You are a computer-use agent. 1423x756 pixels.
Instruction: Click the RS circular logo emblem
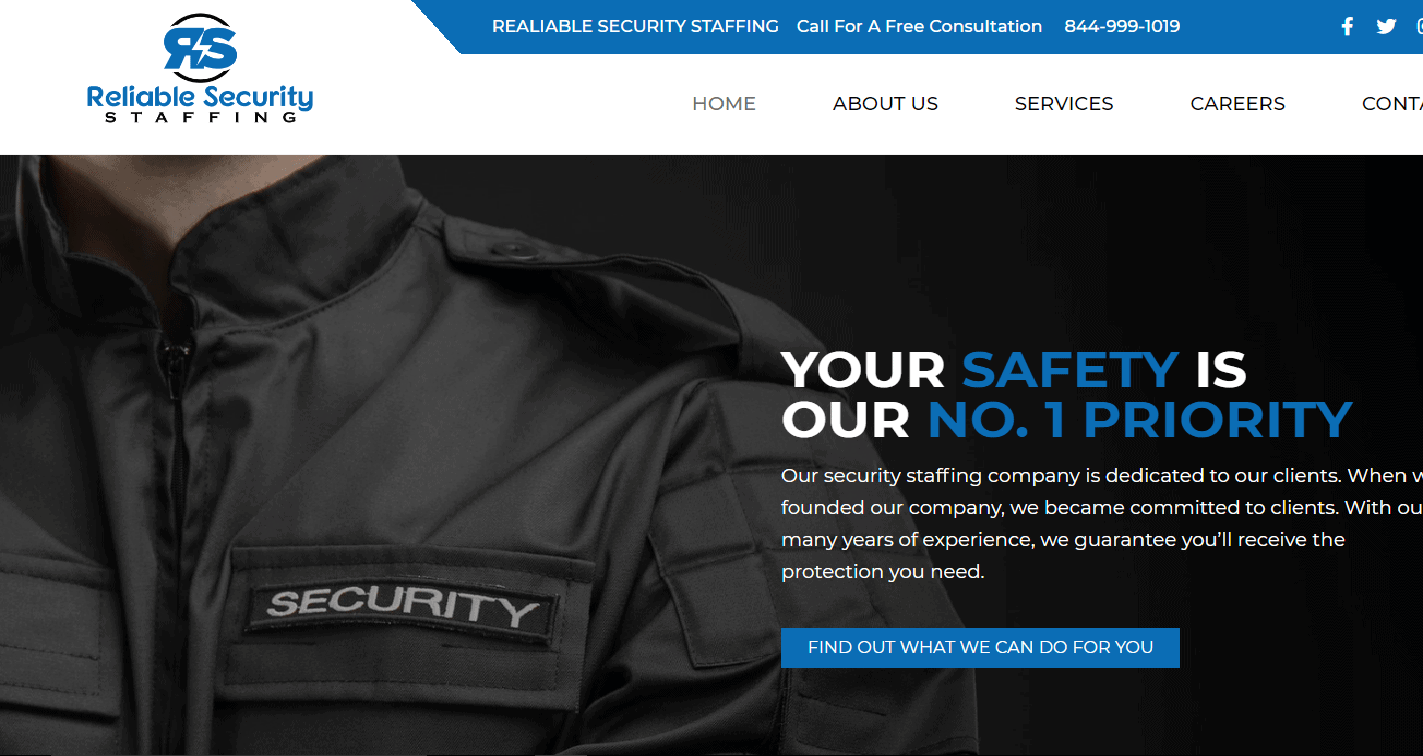click(x=201, y=47)
